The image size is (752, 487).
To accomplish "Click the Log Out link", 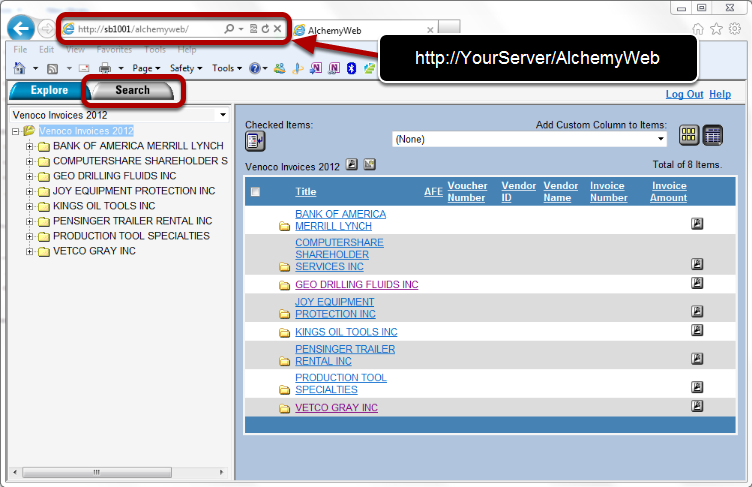I will pos(684,94).
